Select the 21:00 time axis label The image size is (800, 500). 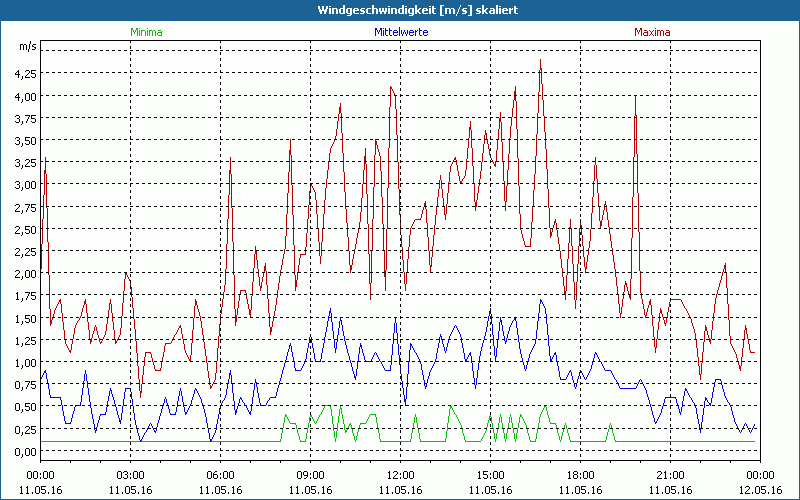pos(671,475)
